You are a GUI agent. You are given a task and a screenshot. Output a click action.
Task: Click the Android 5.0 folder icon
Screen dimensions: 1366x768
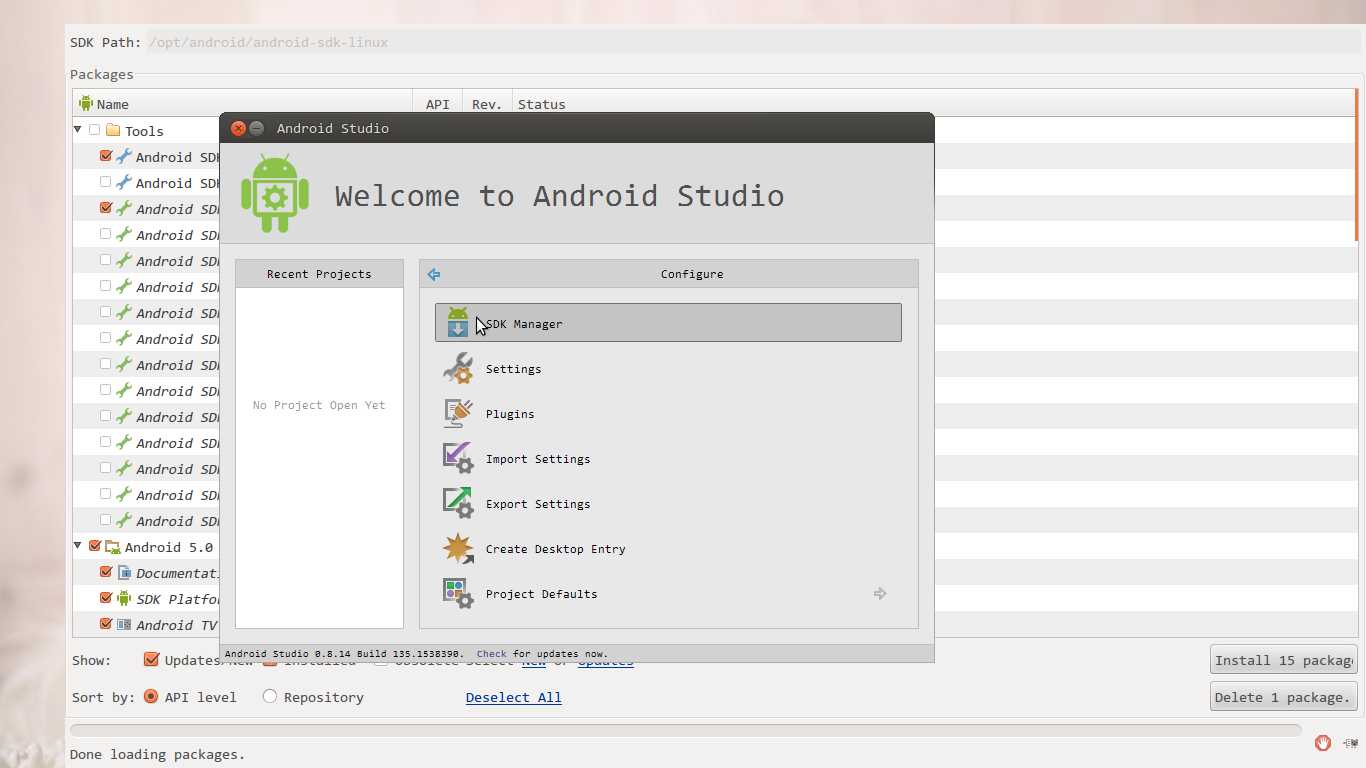pos(113,546)
